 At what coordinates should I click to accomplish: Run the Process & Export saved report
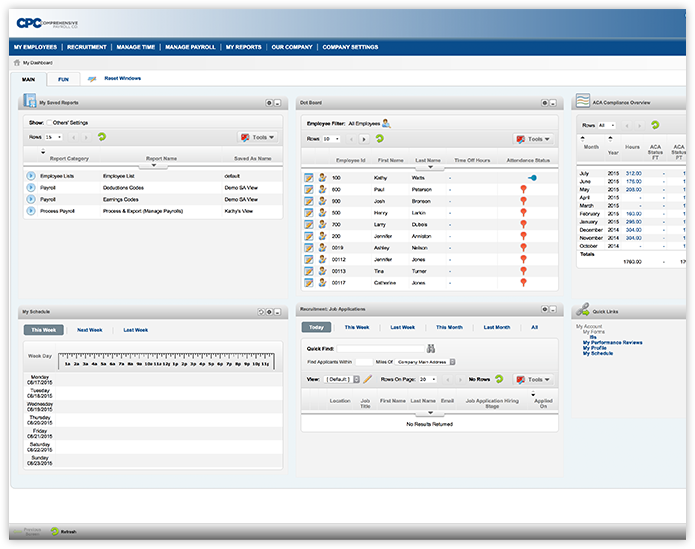31,211
